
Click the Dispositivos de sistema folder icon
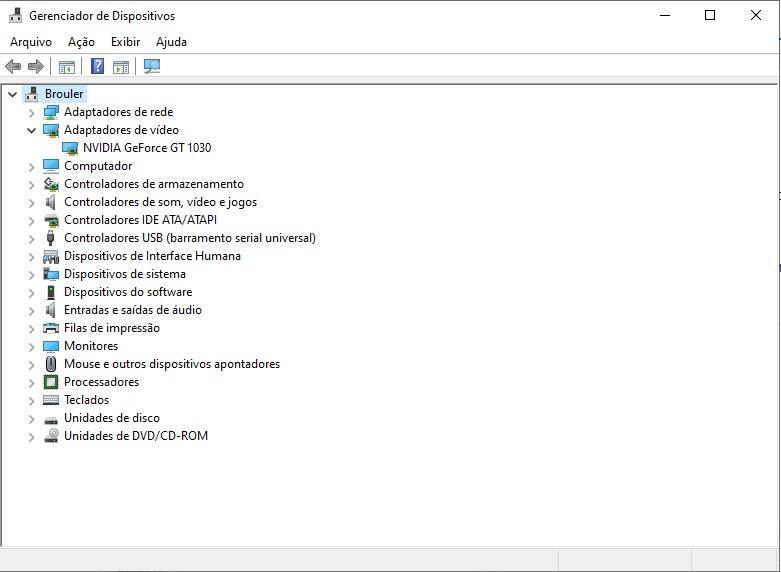click(51, 274)
